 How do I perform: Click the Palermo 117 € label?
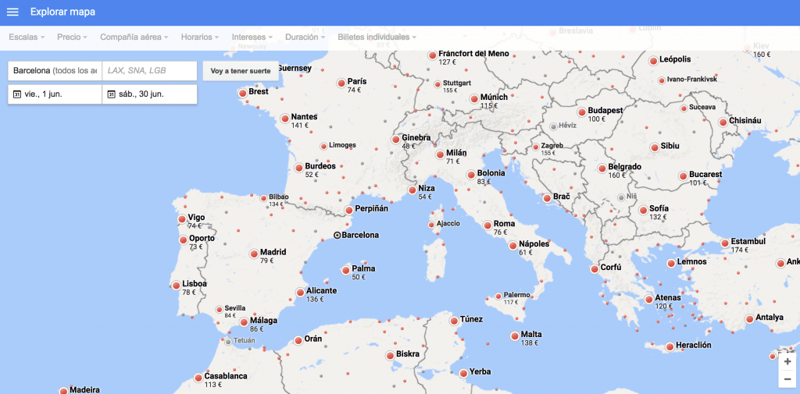(x=516, y=298)
